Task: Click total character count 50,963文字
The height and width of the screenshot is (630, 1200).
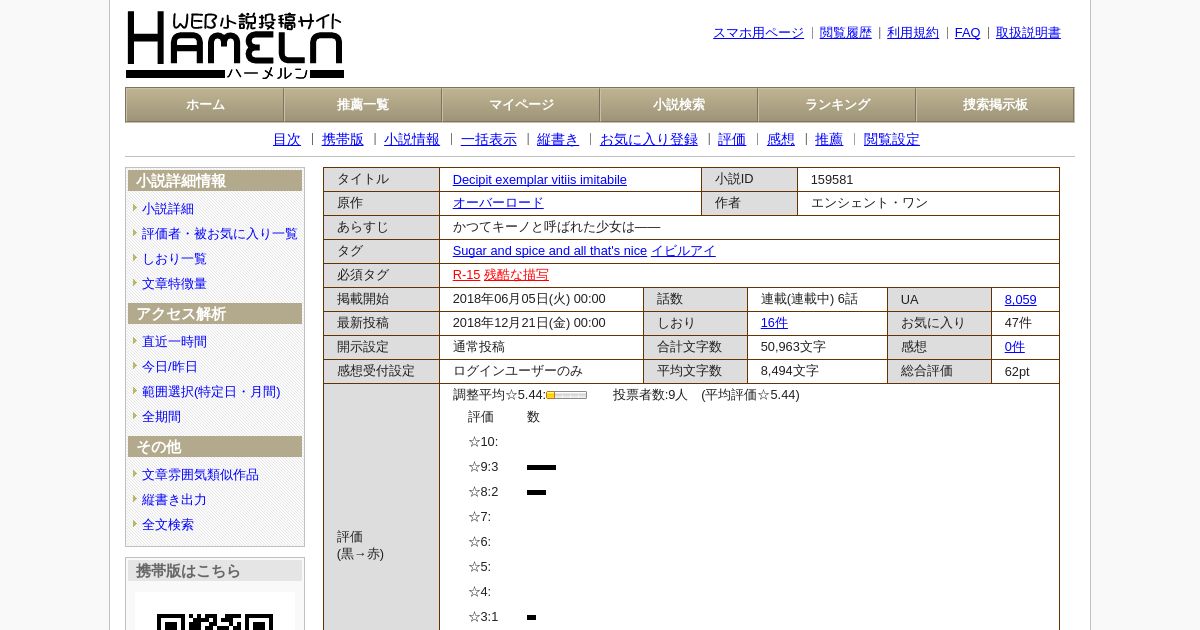Action: click(x=793, y=348)
